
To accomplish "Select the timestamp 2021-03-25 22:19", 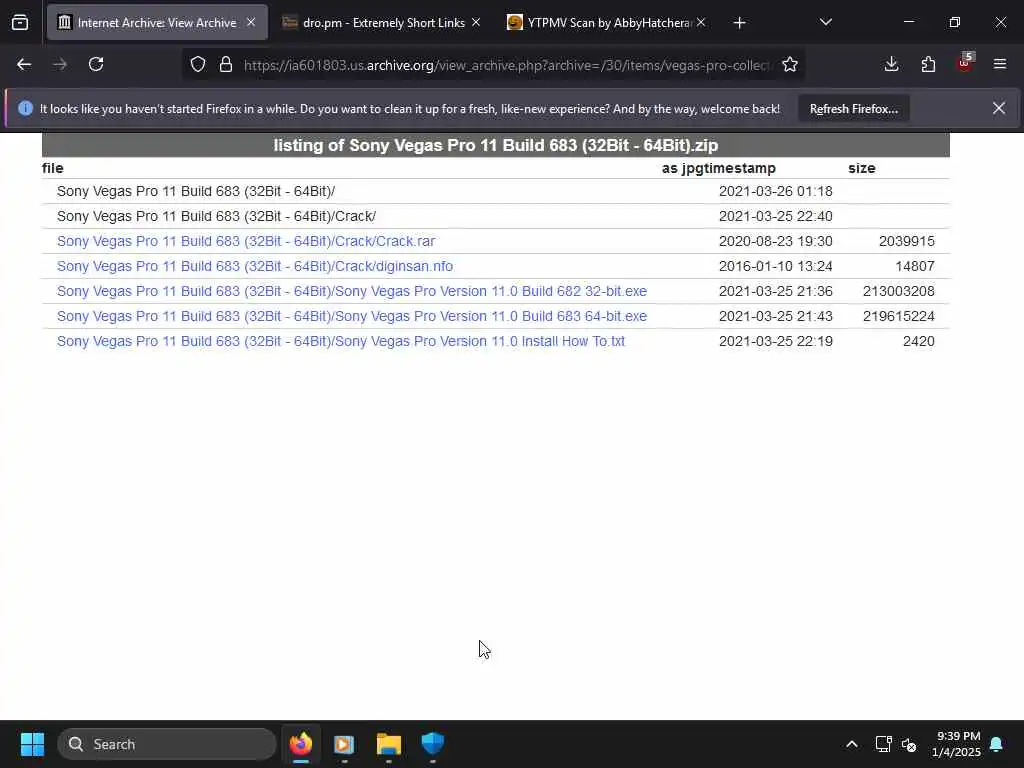I will [775, 341].
